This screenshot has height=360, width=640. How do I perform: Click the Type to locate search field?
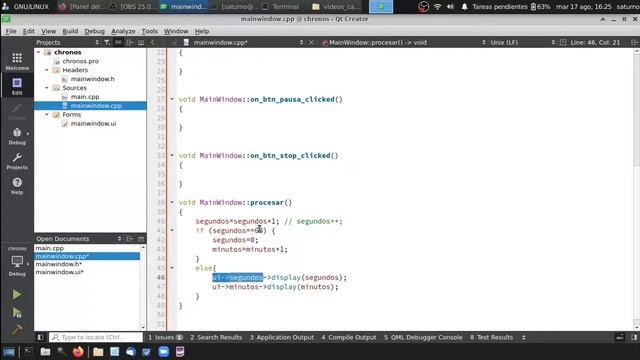click(x=96, y=337)
